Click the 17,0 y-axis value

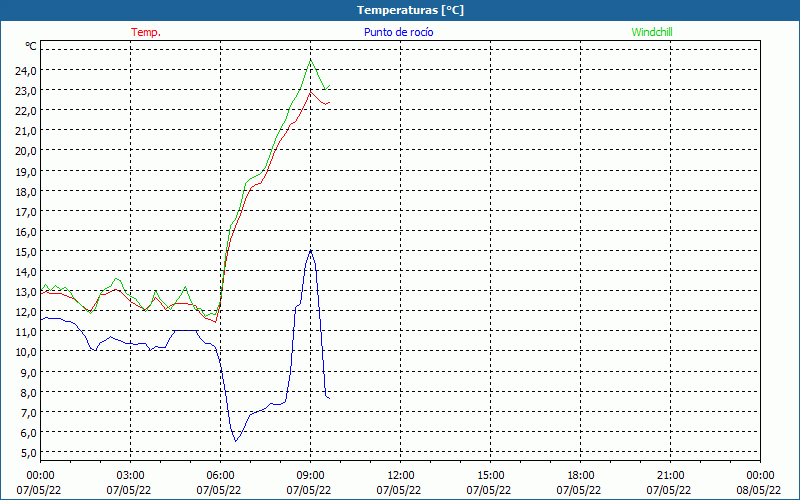tap(26, 211)
